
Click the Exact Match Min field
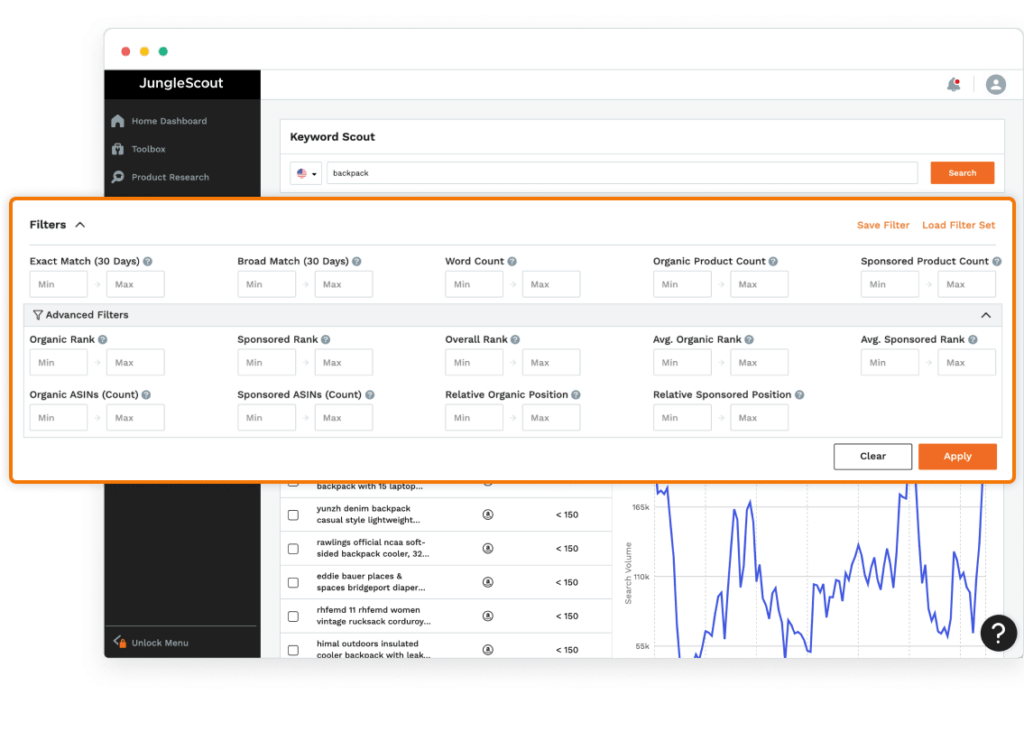tap(58, 284)
